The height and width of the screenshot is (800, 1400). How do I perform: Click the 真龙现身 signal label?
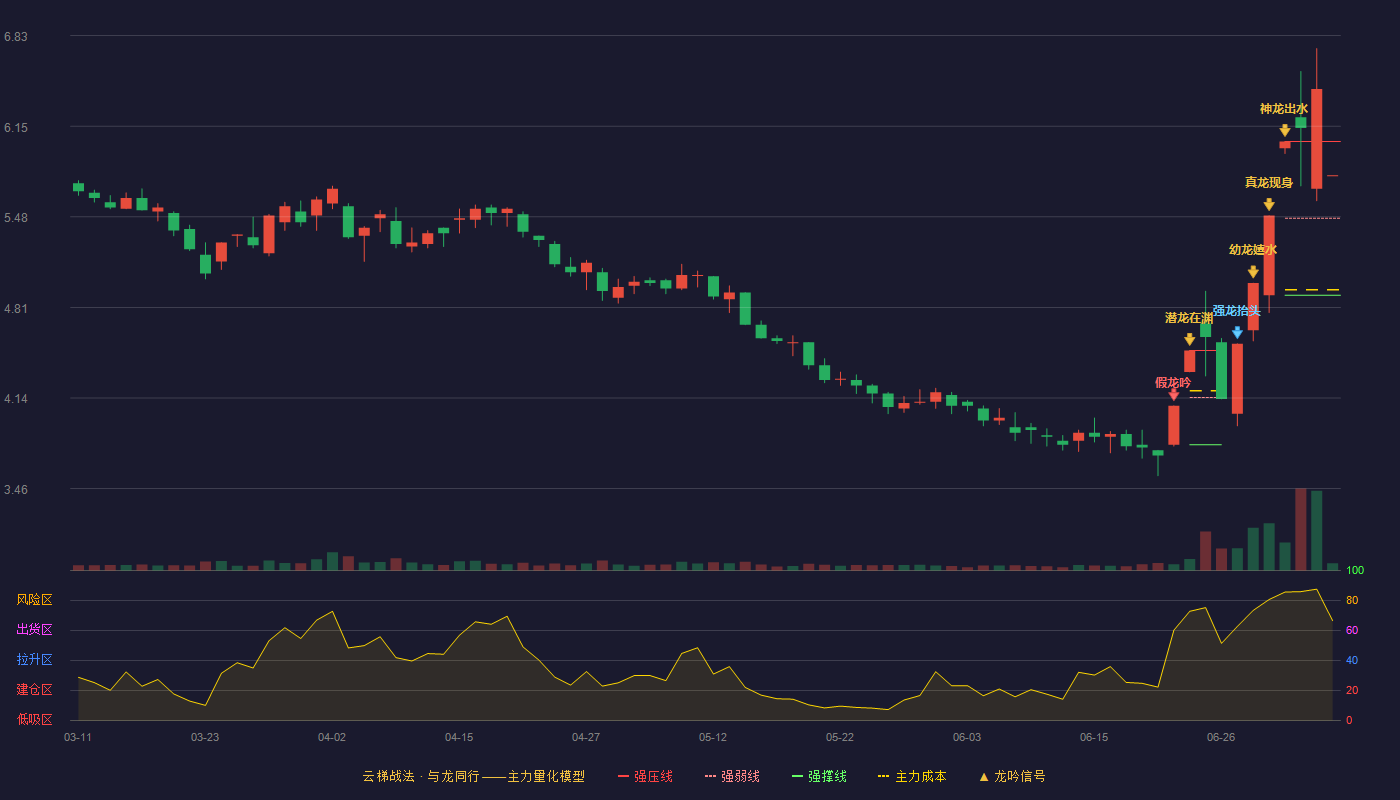1269,183
